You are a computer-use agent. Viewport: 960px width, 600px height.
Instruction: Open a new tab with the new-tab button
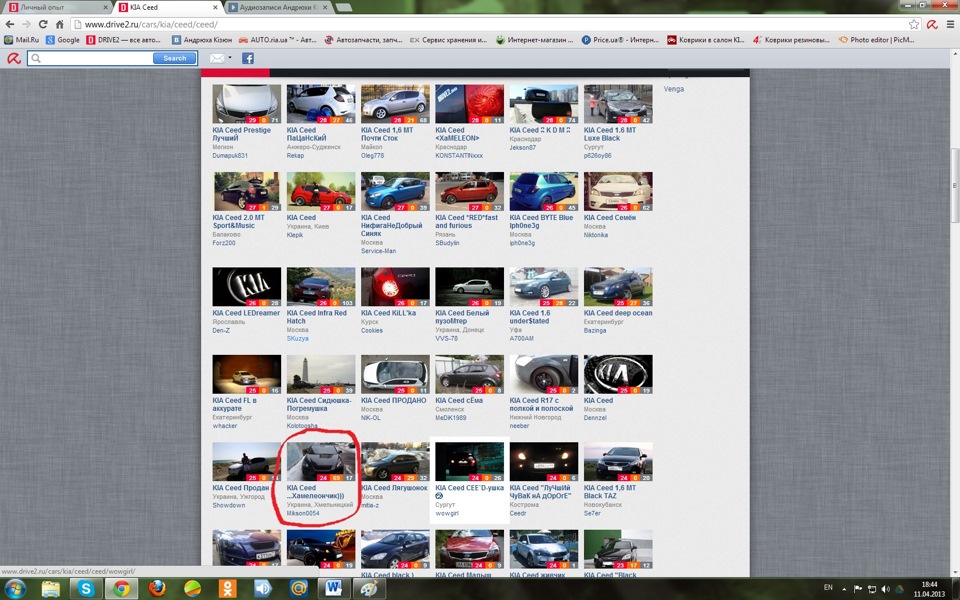click(x=343, y=7)
